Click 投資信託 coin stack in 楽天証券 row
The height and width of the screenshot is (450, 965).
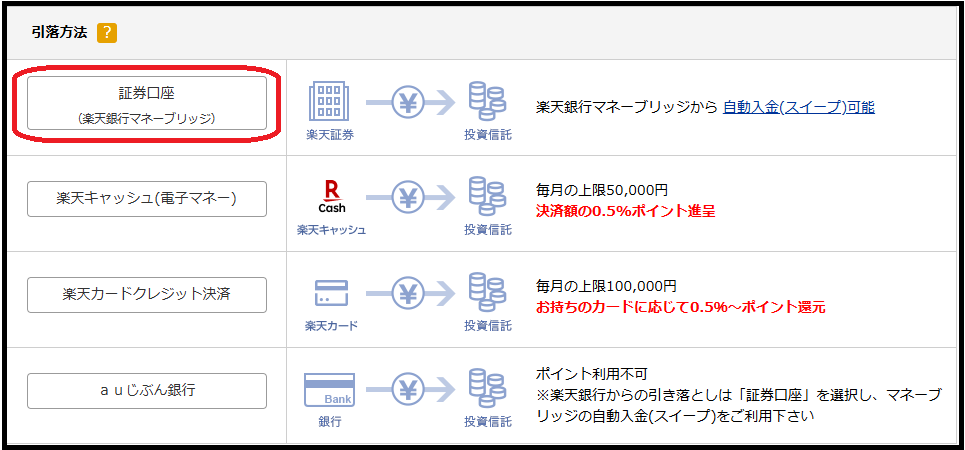coord(487,101)
